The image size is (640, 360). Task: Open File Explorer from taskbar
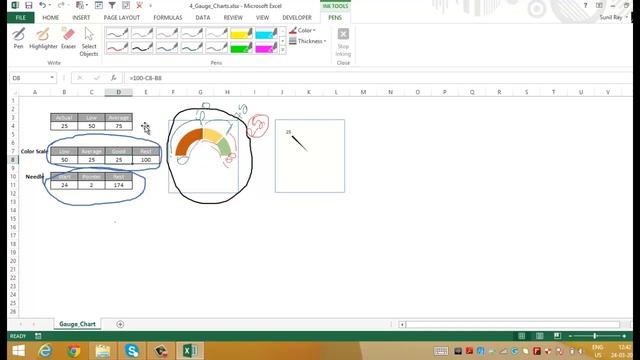(103, 351)
